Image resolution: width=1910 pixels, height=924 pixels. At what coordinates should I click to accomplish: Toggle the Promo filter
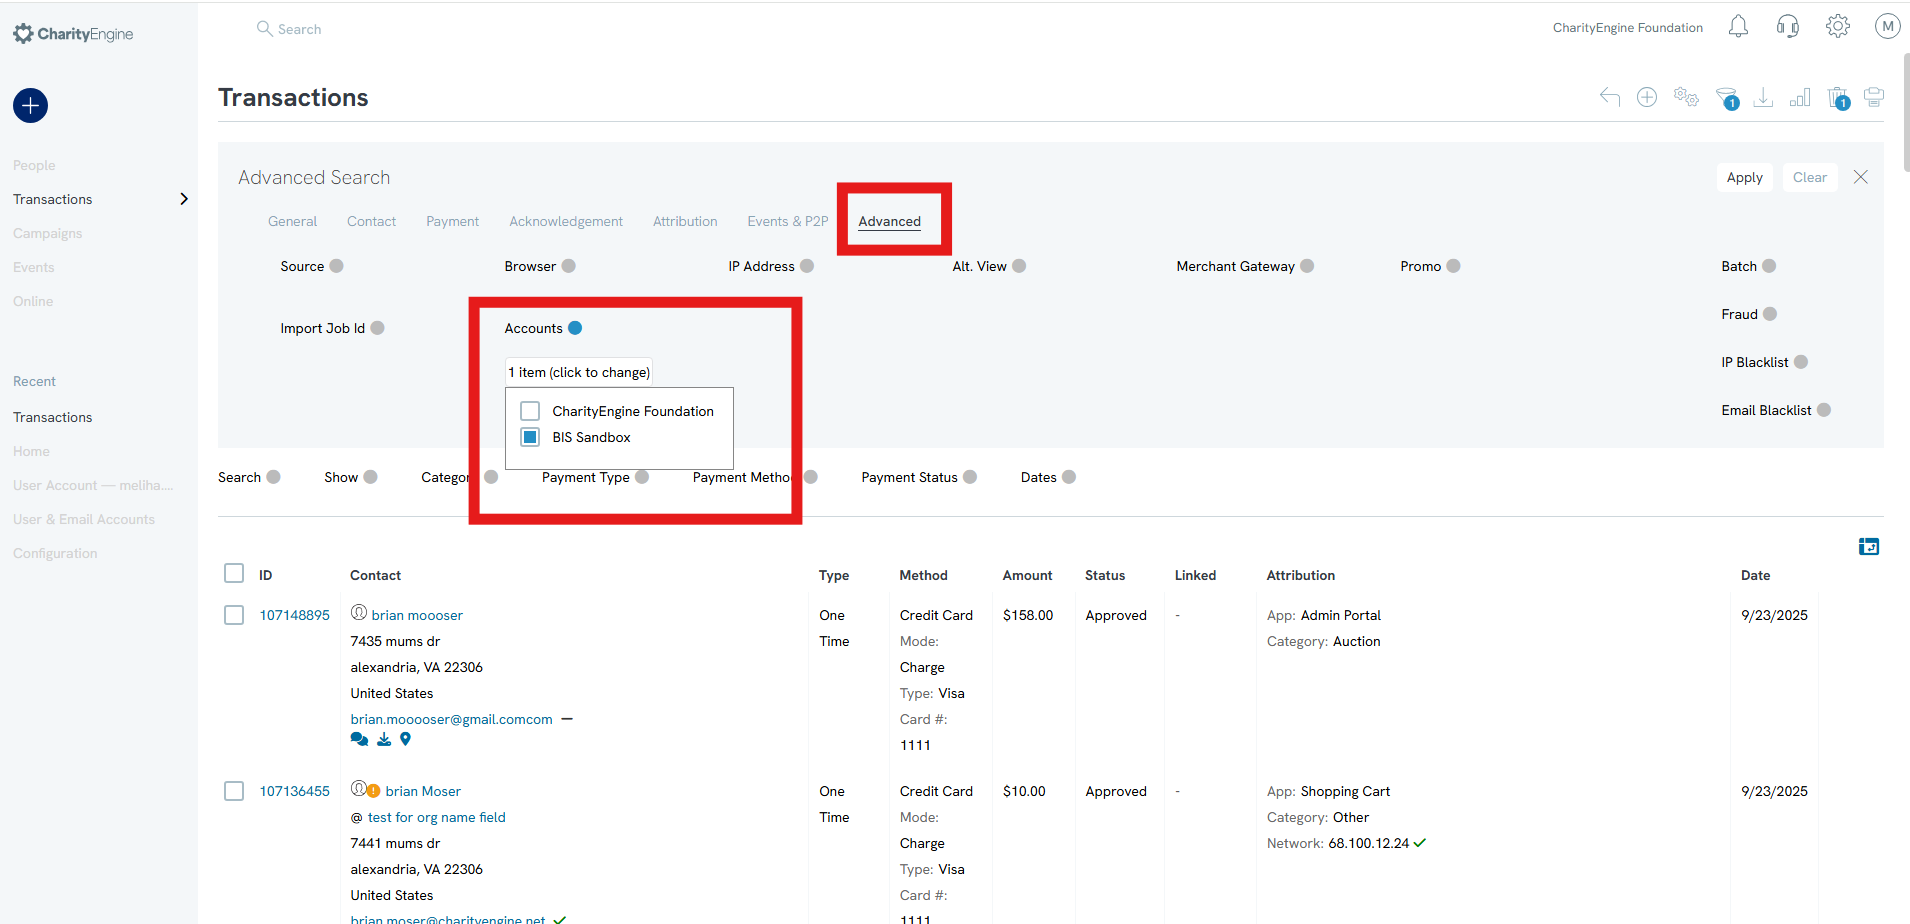click(1454, 266)
